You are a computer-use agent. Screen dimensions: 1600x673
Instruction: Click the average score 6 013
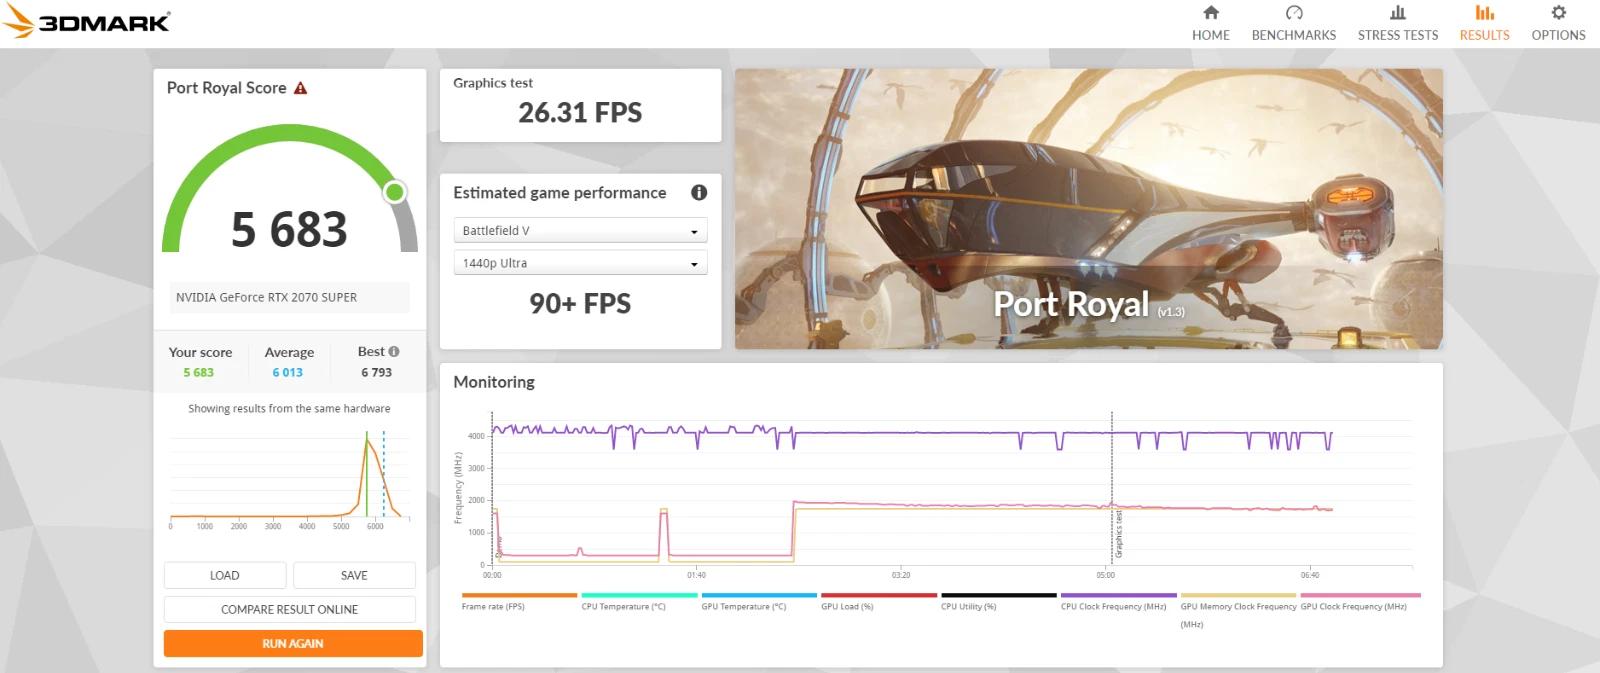tap(287, 372)
